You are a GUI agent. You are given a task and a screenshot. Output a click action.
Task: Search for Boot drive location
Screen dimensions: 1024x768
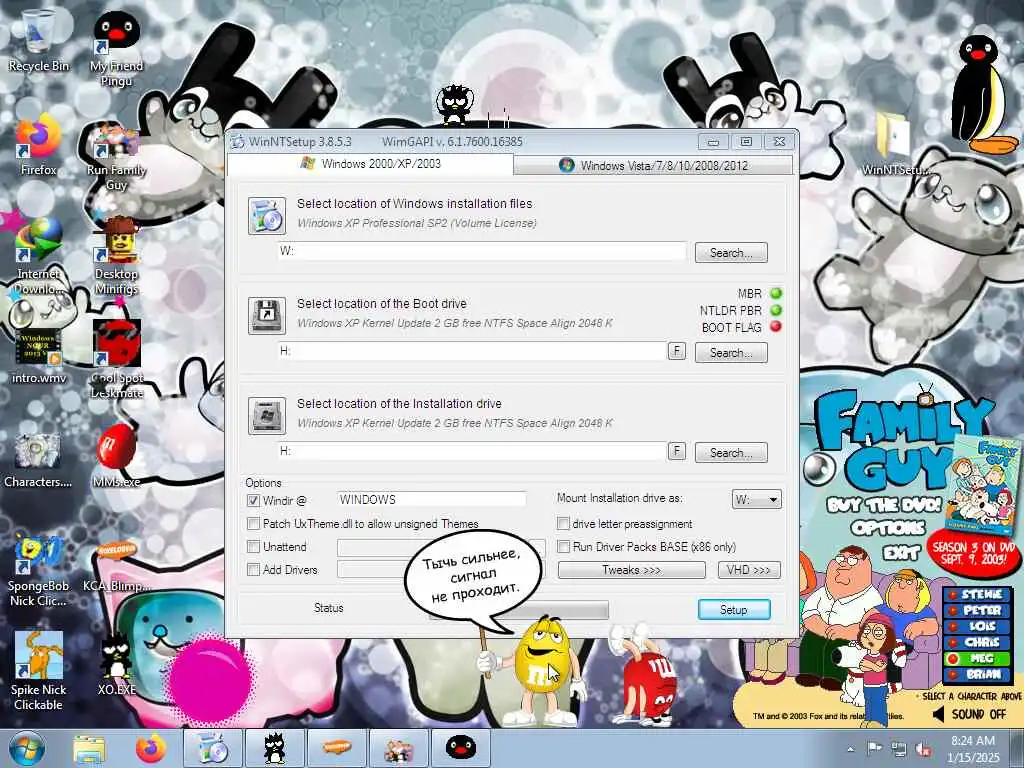click(731, 353)
